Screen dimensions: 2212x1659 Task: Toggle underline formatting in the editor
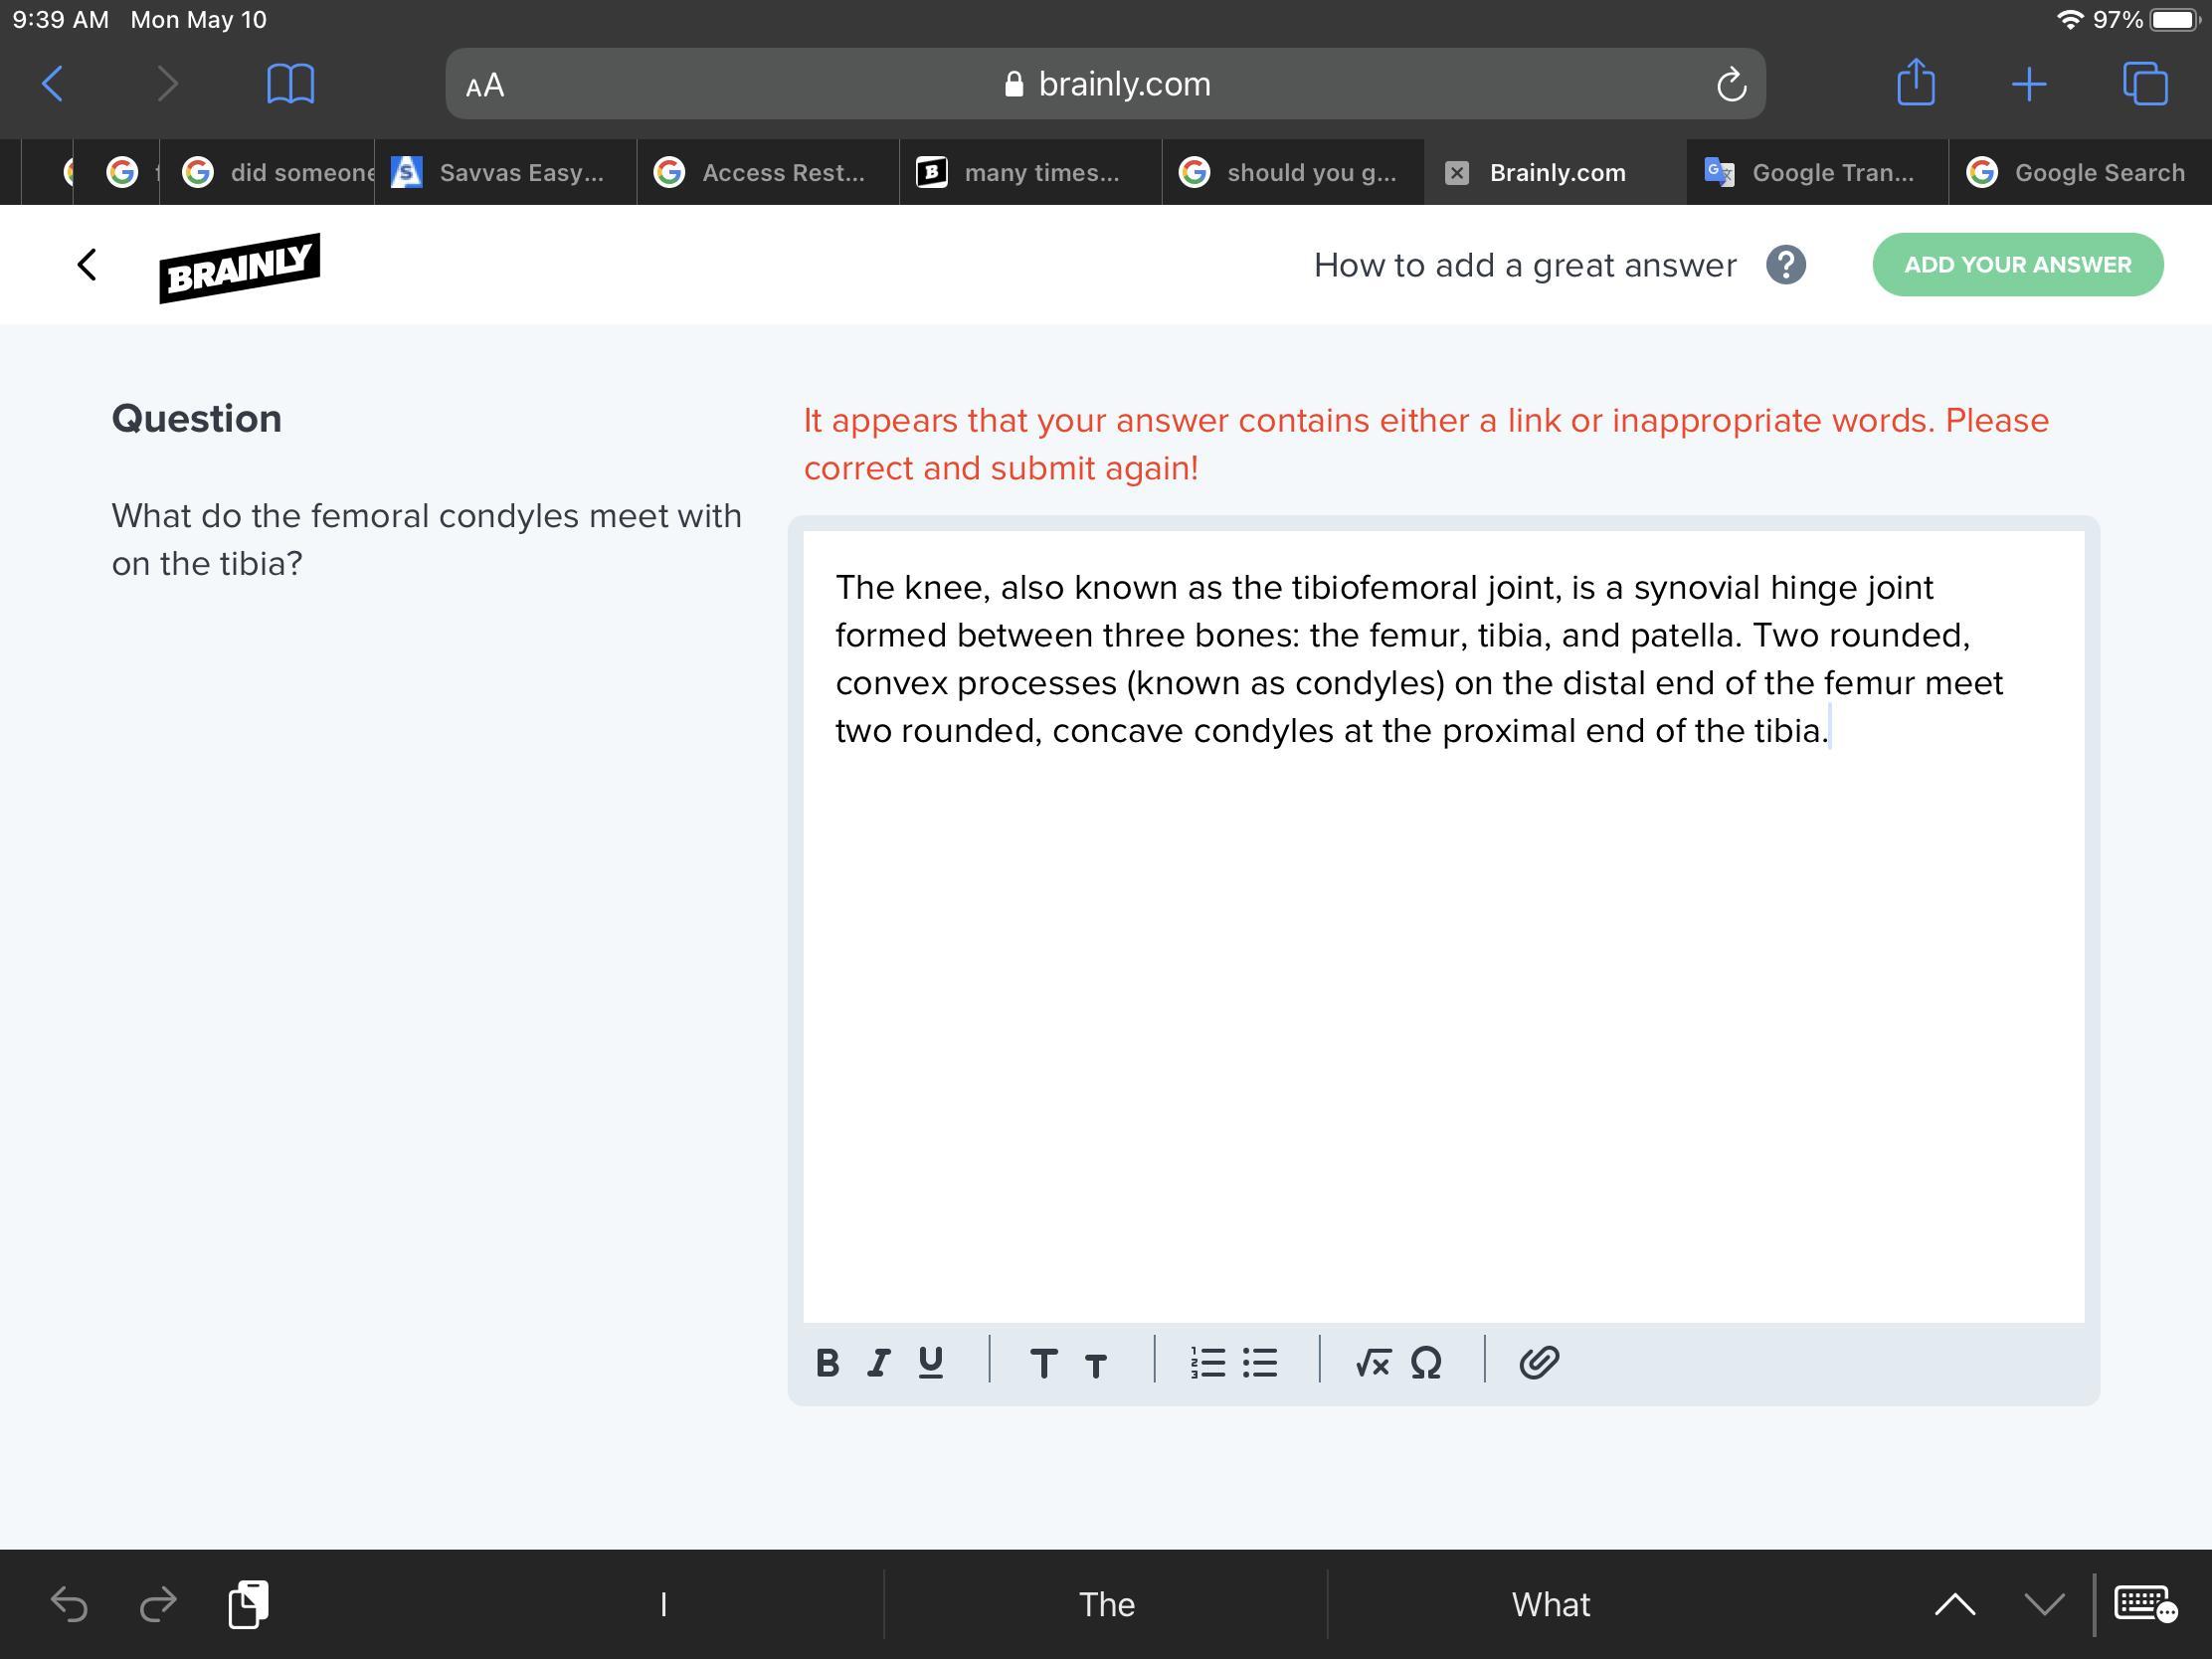point(930,1363)
